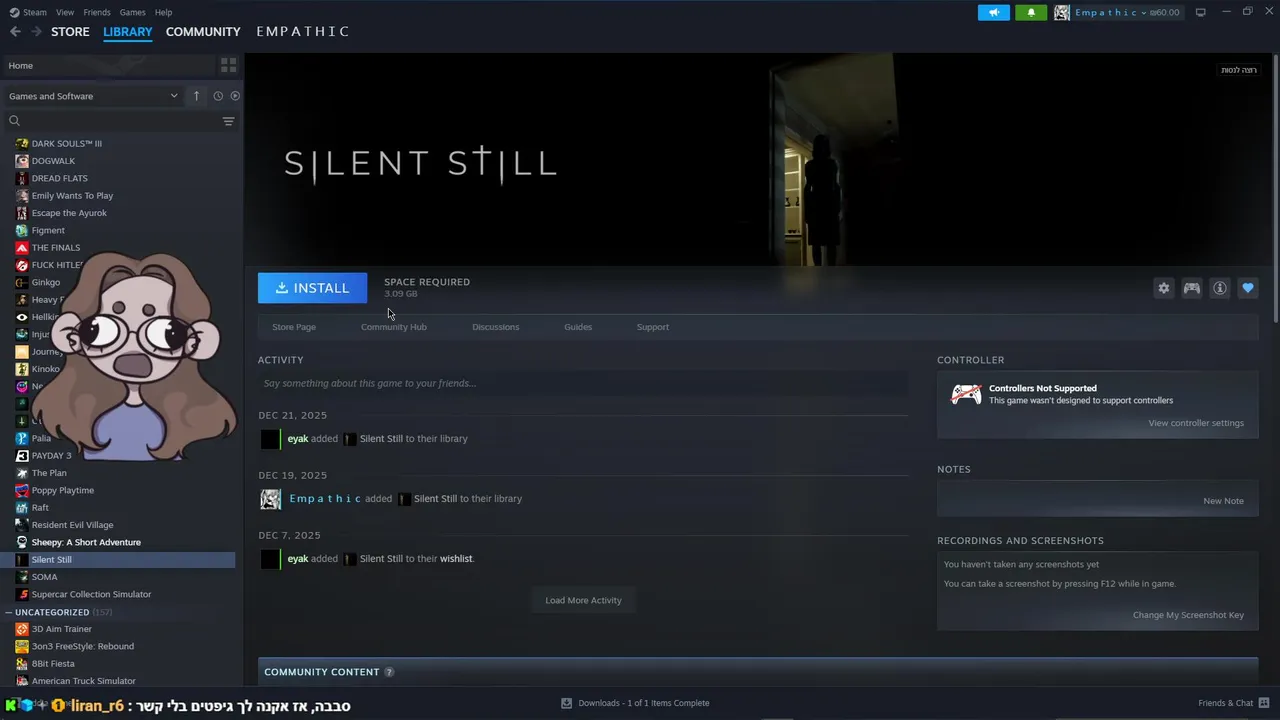
Task: Select American Truck Simulator
Action: 83,681
